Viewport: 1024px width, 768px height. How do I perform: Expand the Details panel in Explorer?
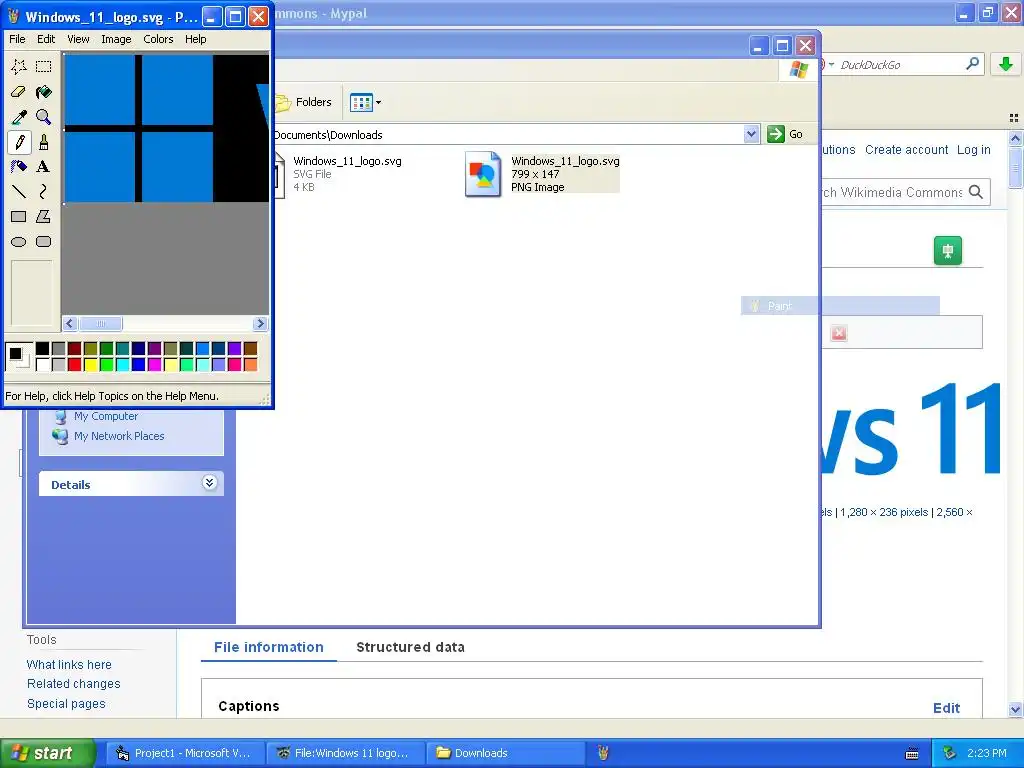[209, 483]
